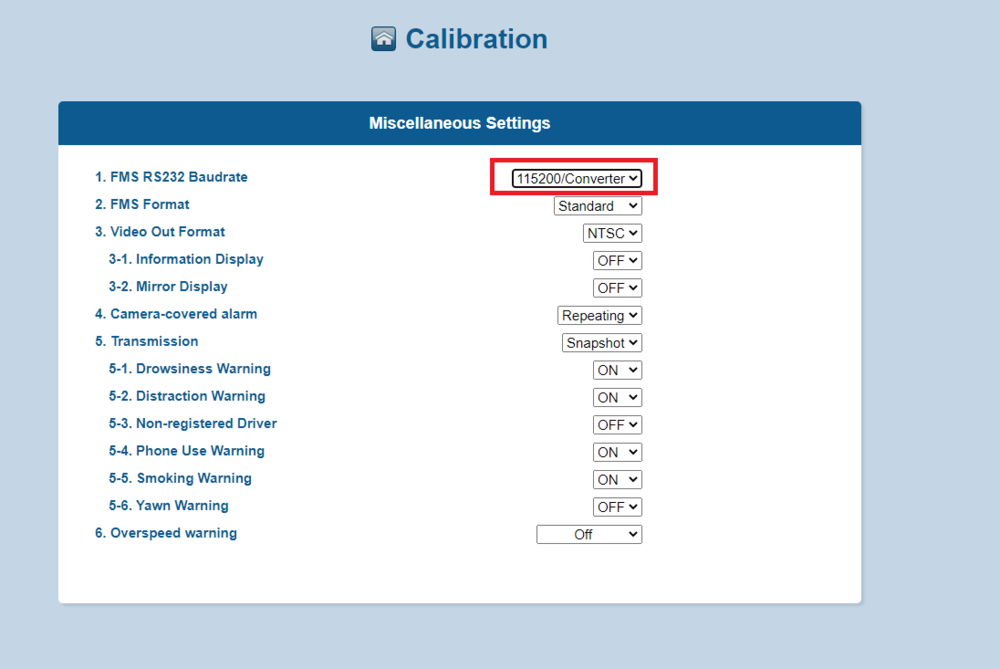Click the Miscellaneous Settings header bar
This screenshot has height=669, width=1000.
tap(459, 122)
